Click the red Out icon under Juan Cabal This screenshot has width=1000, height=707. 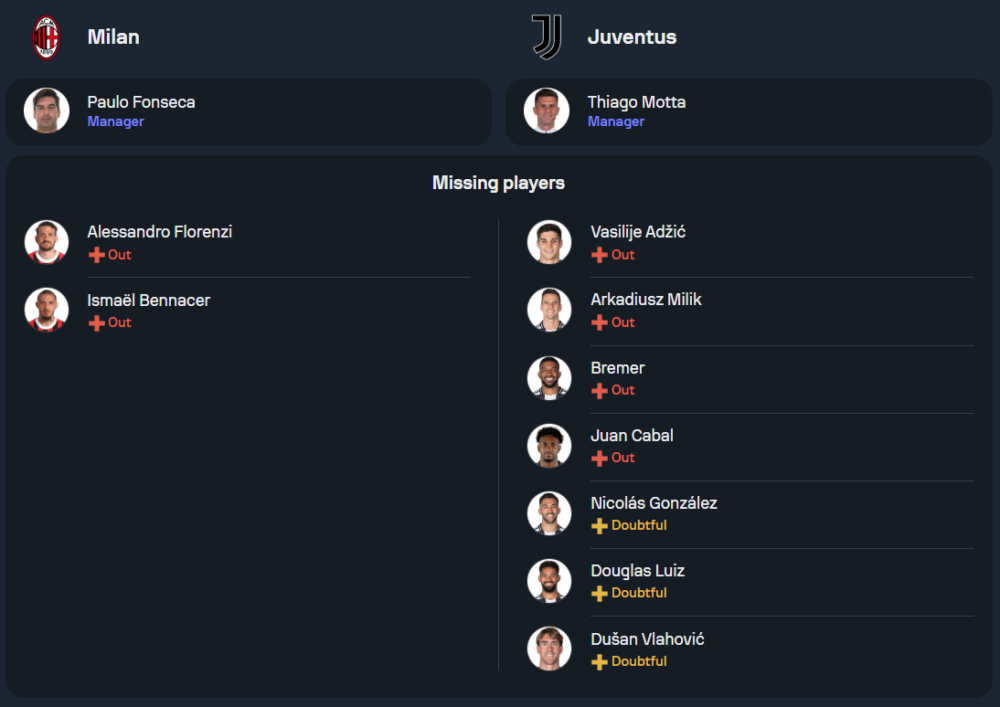click(599, 458)
